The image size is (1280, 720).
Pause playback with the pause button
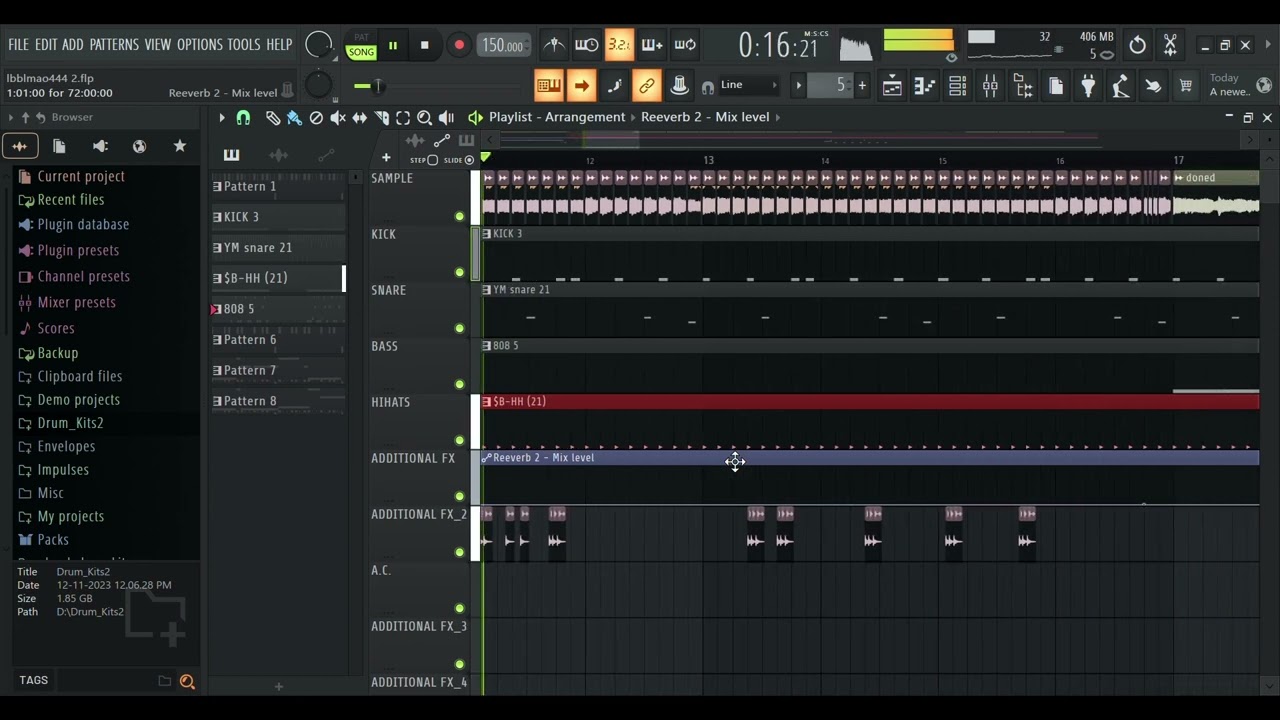393,45
